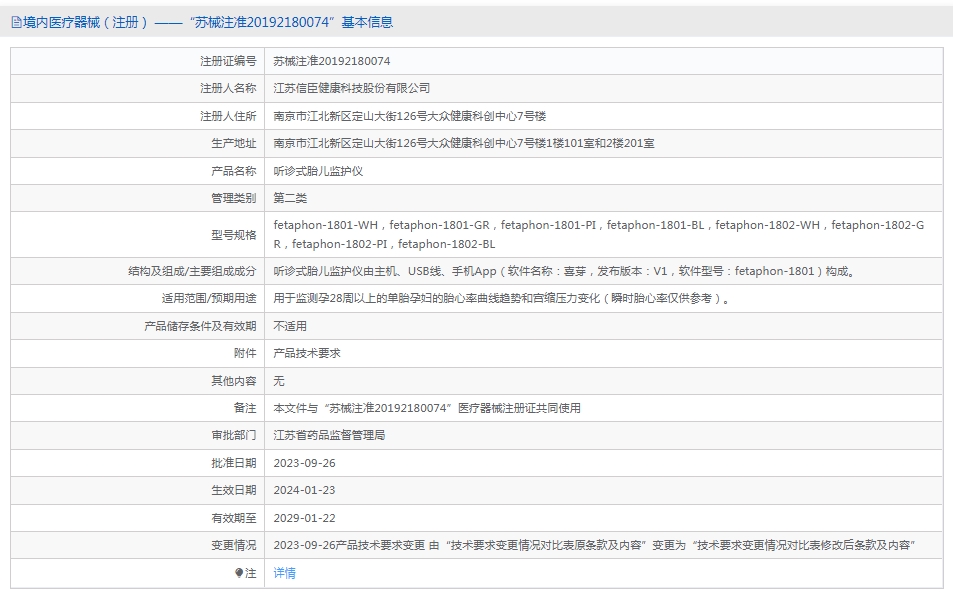Click effective date 2024-01-23
This screenshot has width=953, height=597.
[x=304, y=490]
